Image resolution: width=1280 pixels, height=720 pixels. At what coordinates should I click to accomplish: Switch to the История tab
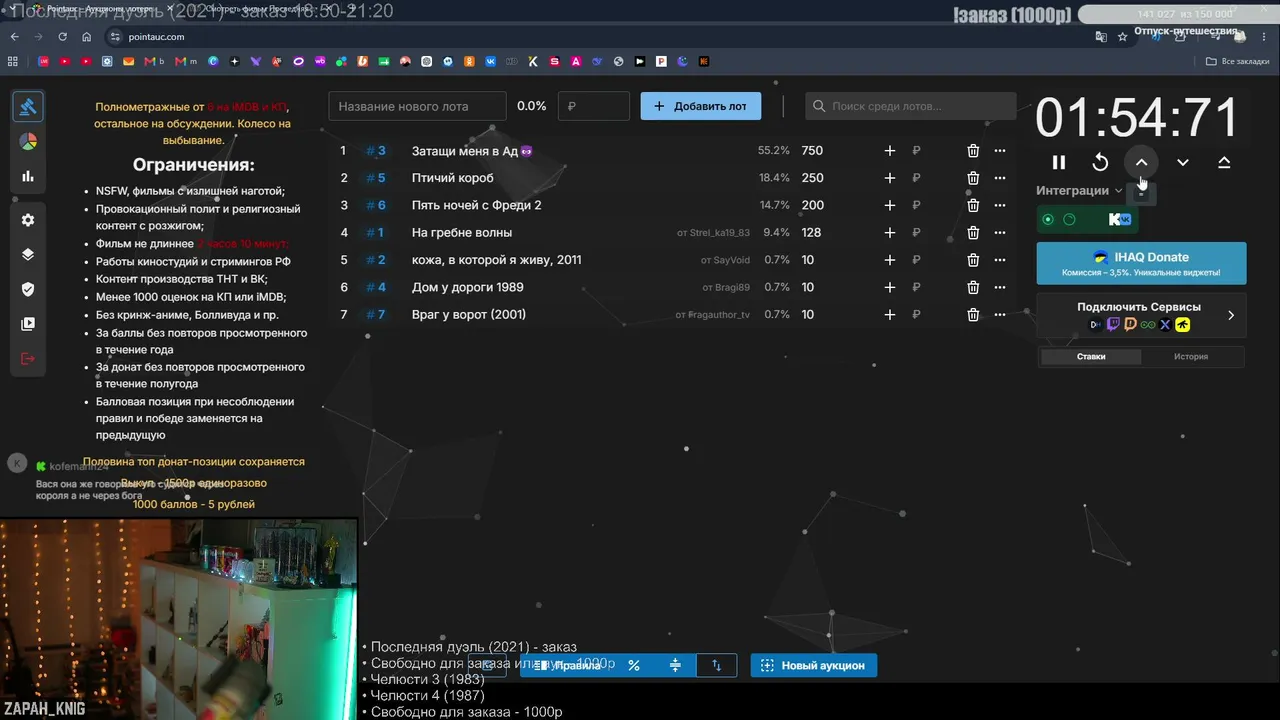click(1191, 356)
